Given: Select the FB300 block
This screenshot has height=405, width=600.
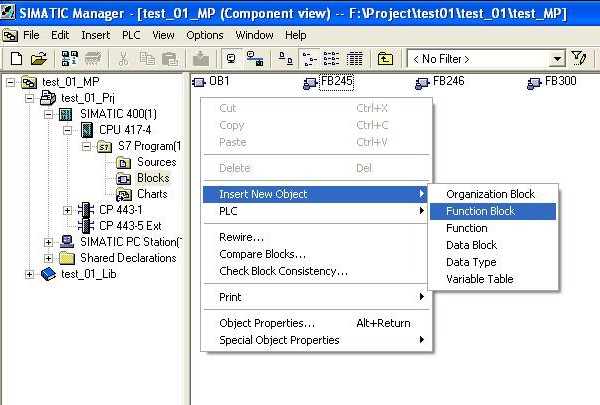Looking at the screenshot, I should pyautogui.click(x=561, y=81).
